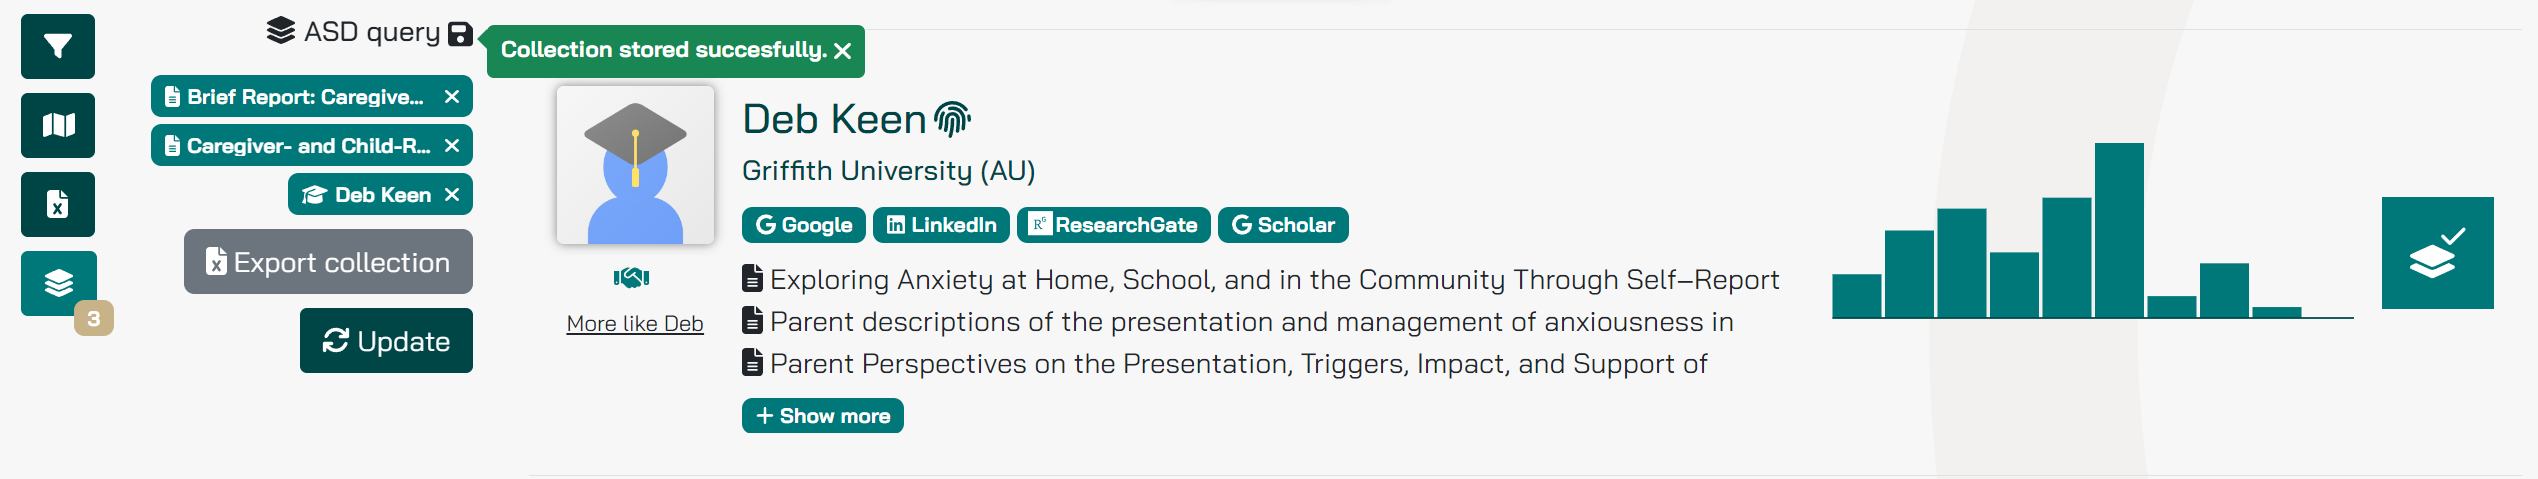
Task: Save the ASD query collection
Action: 460,34
